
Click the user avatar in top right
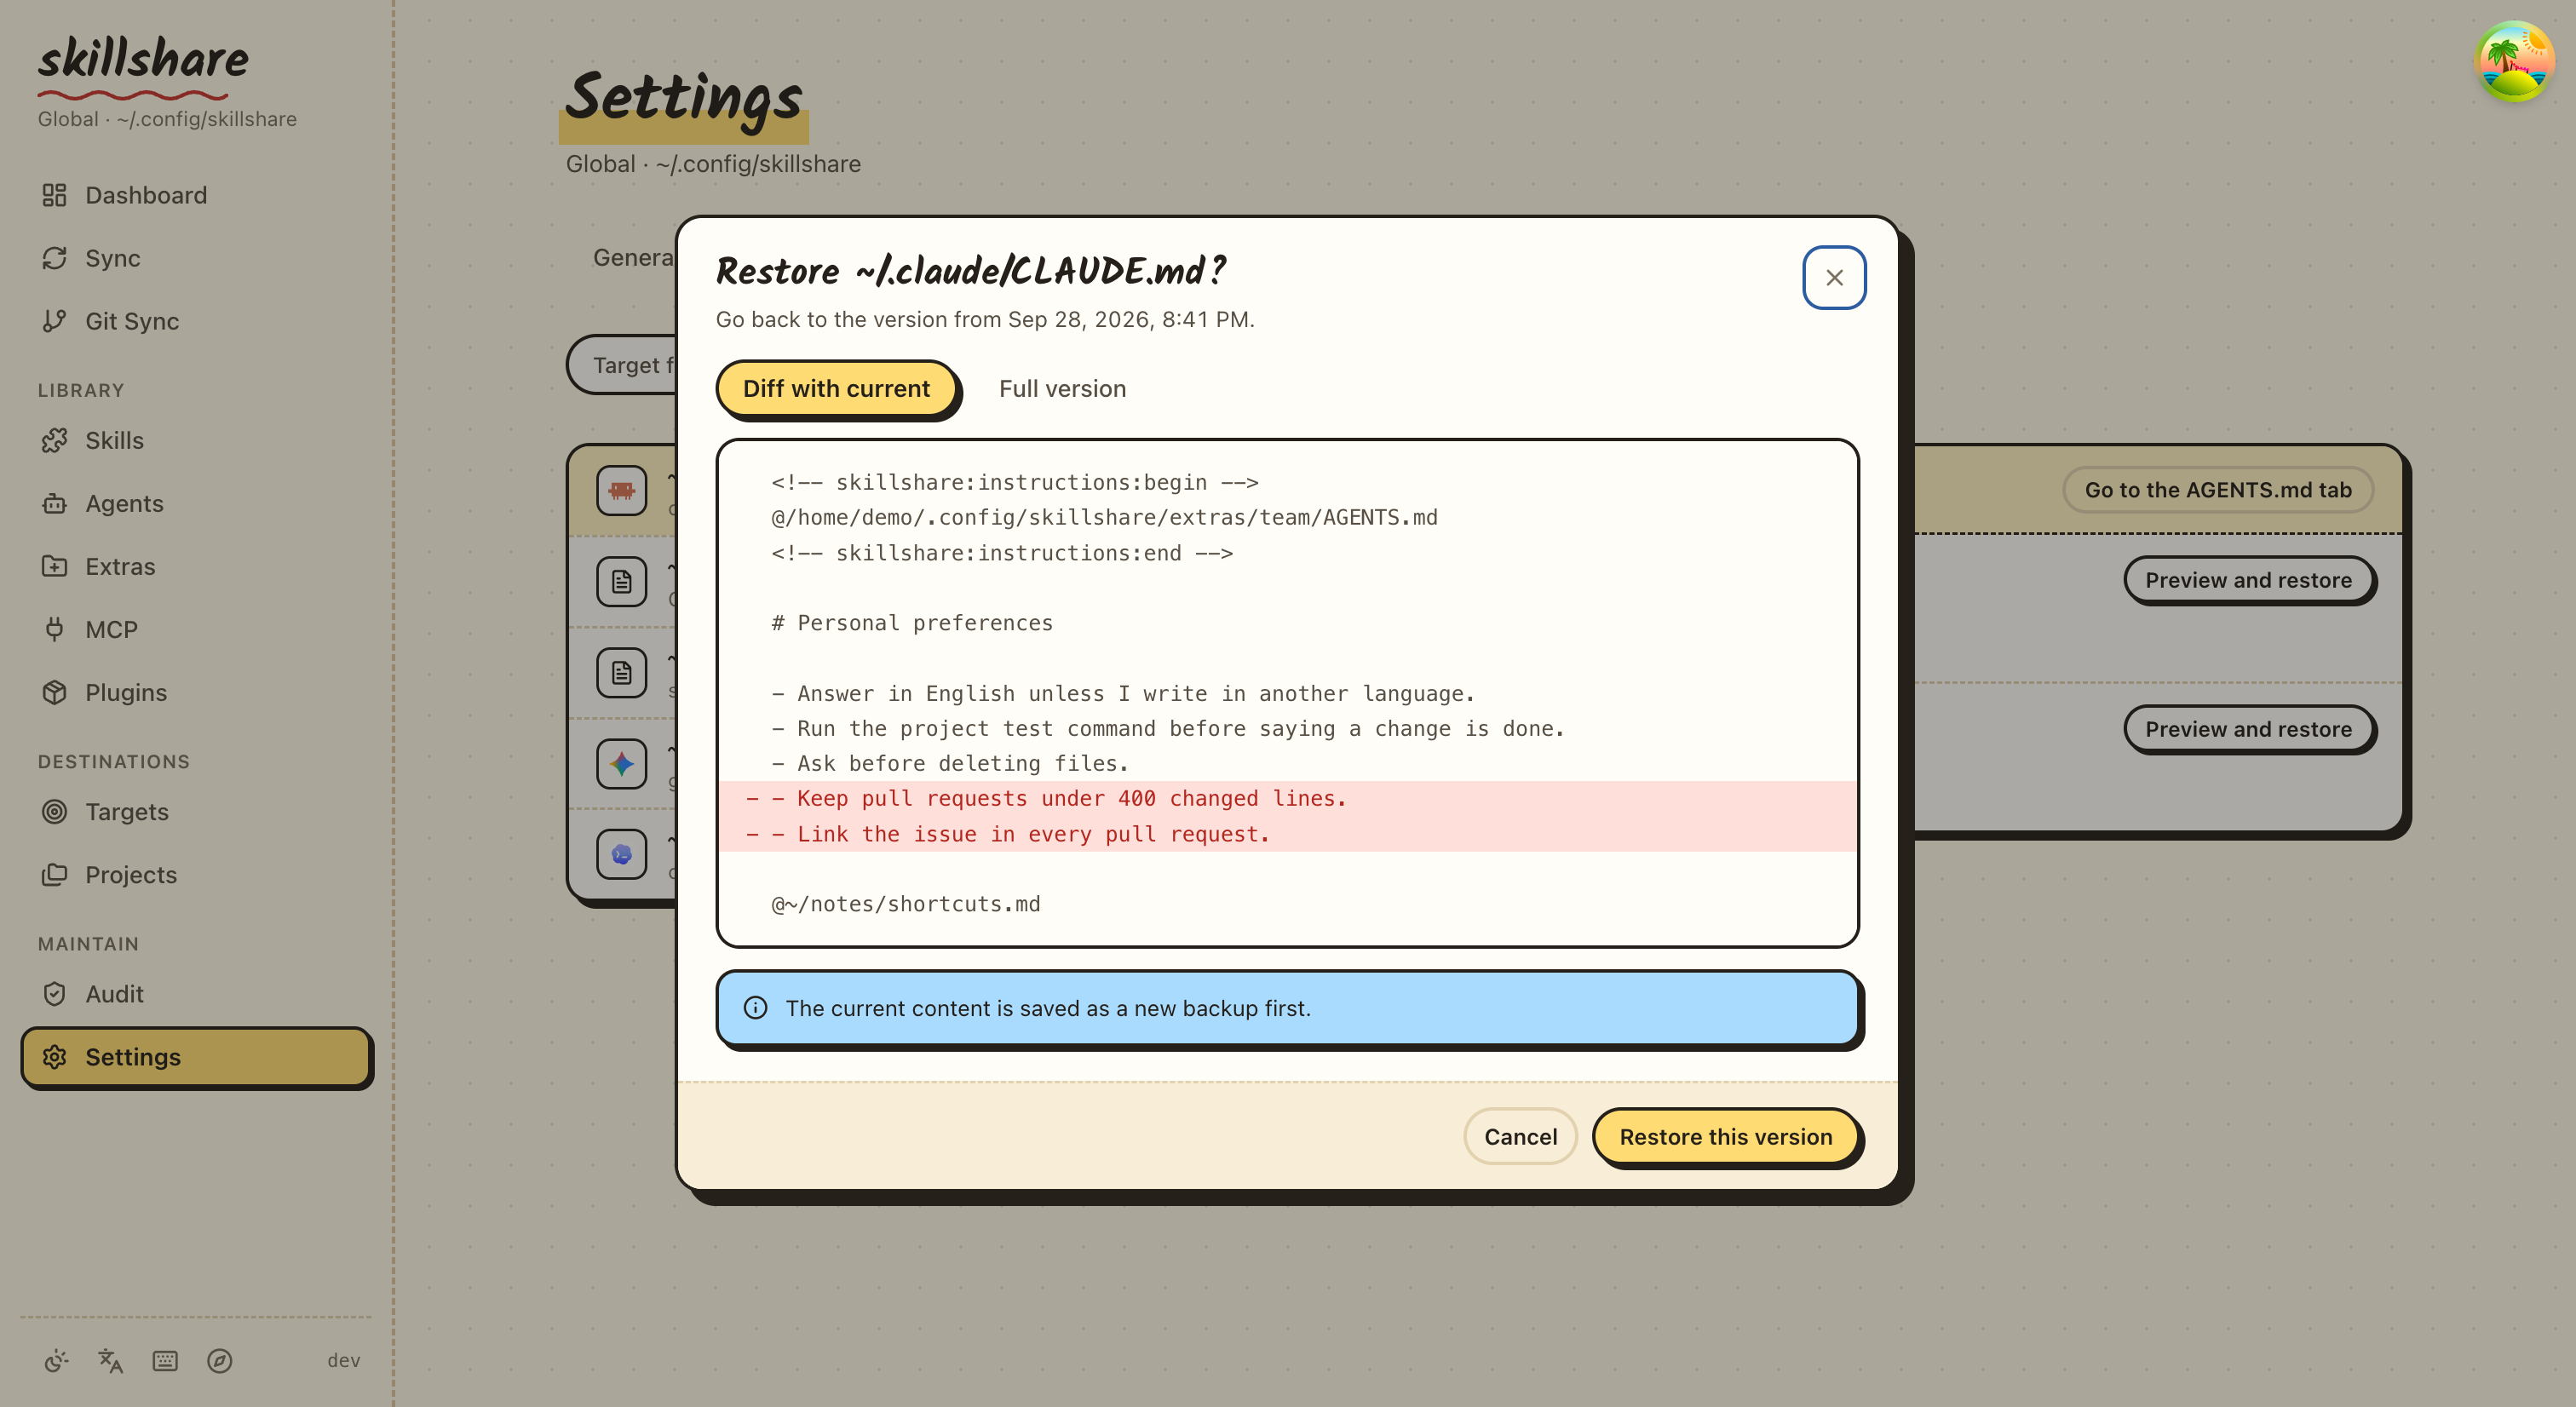point(2514,61)
